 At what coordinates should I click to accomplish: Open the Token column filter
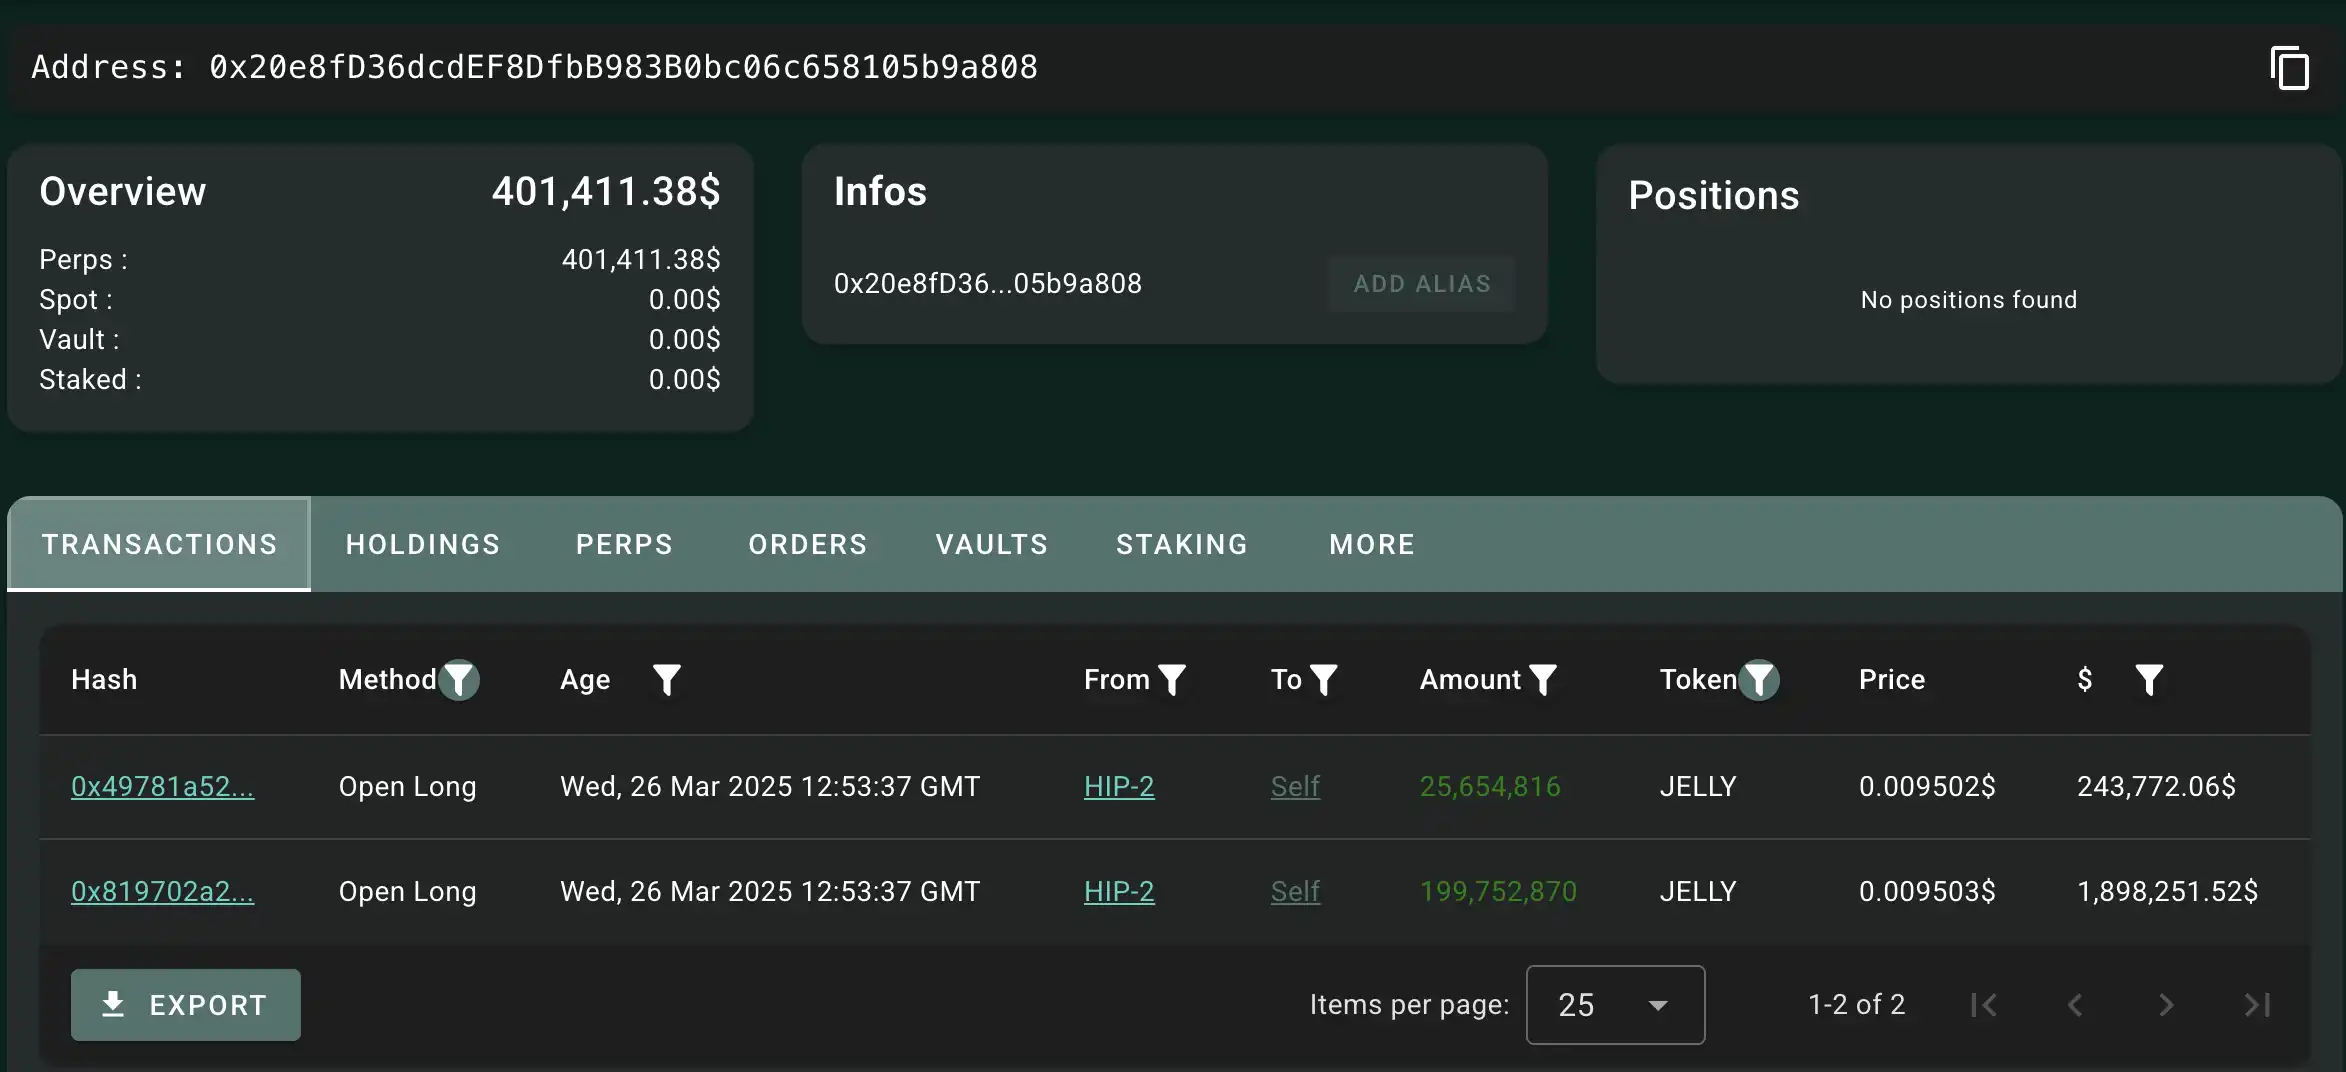(1759, 680)
